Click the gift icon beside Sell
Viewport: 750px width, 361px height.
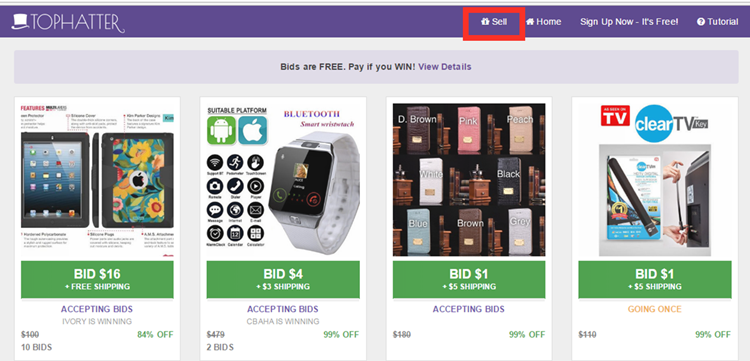pos(485,22)
